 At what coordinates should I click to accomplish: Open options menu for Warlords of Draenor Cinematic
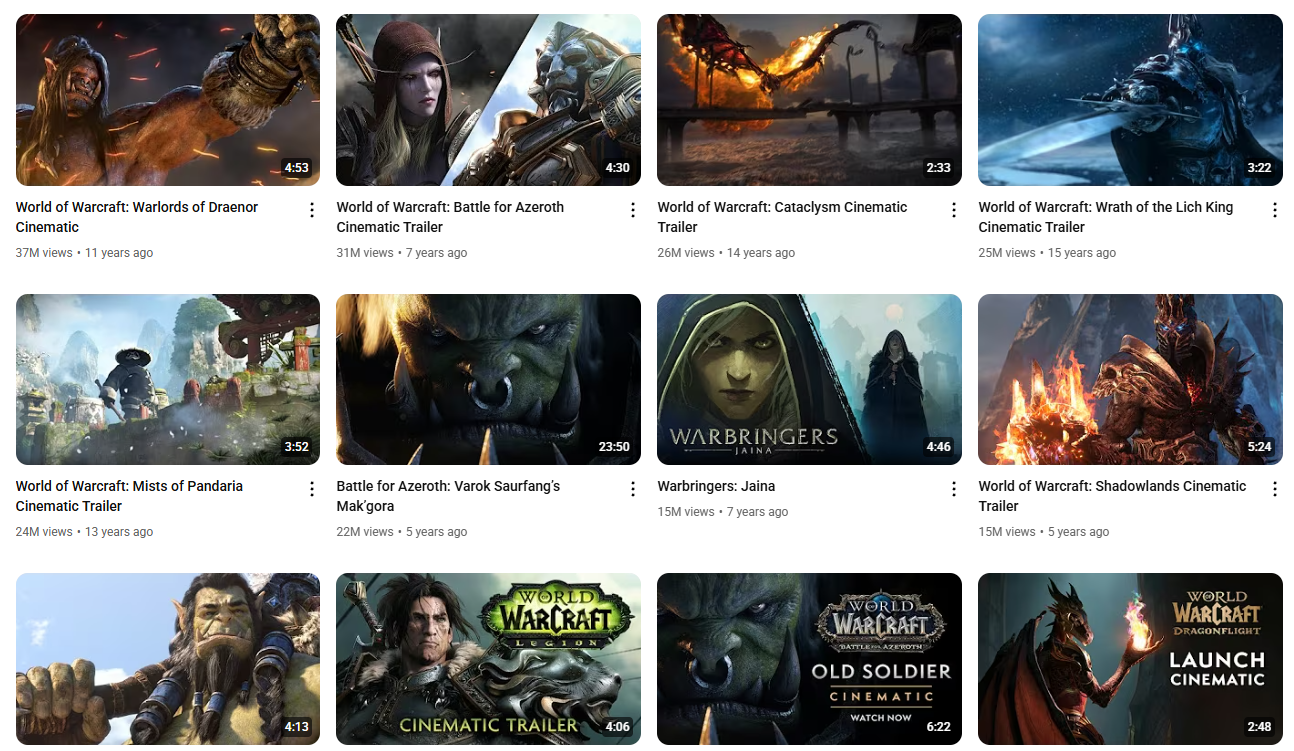coord(312,210)
